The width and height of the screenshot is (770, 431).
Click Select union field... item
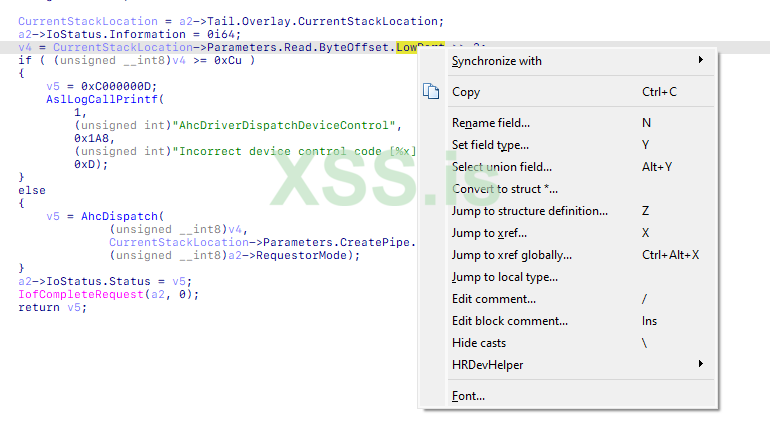tap(502, 167)
